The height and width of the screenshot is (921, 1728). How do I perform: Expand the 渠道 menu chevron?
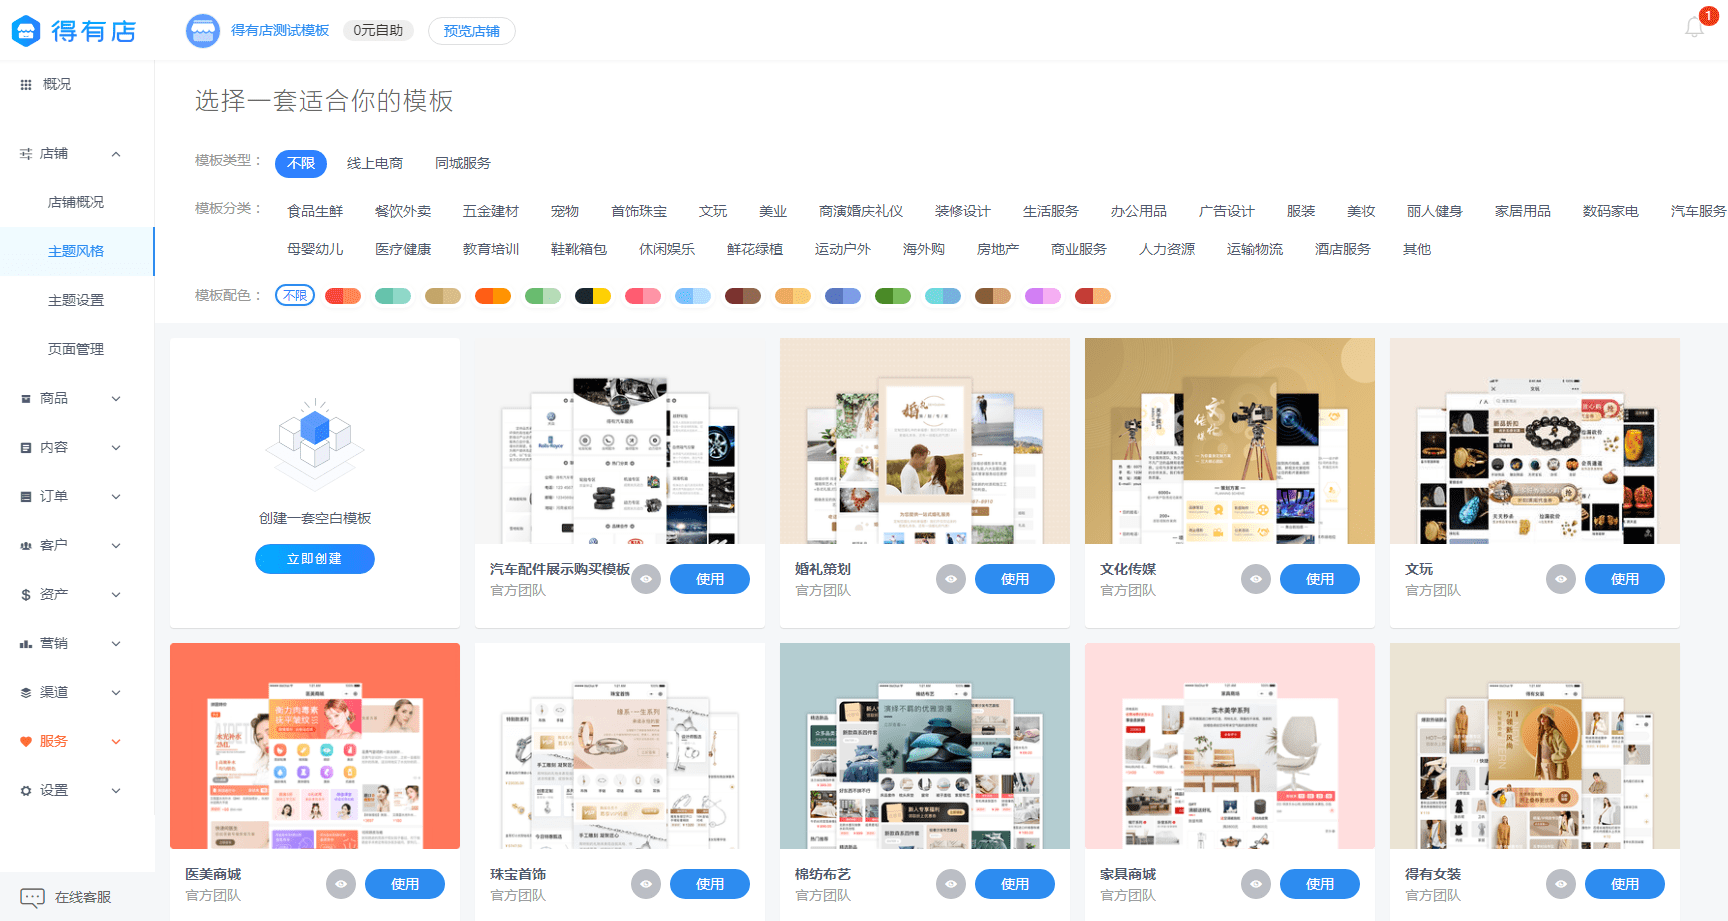(x=116, y=693)
